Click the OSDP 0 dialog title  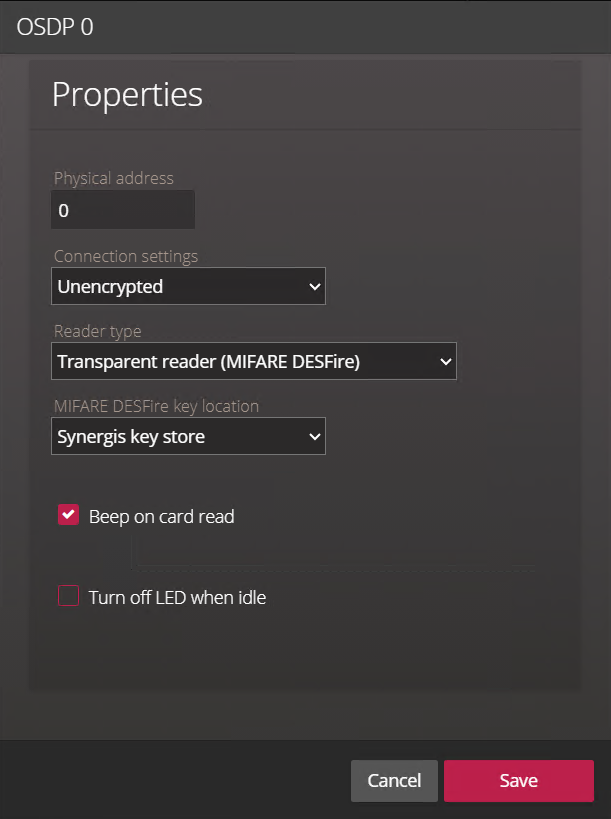click(55, 27)
